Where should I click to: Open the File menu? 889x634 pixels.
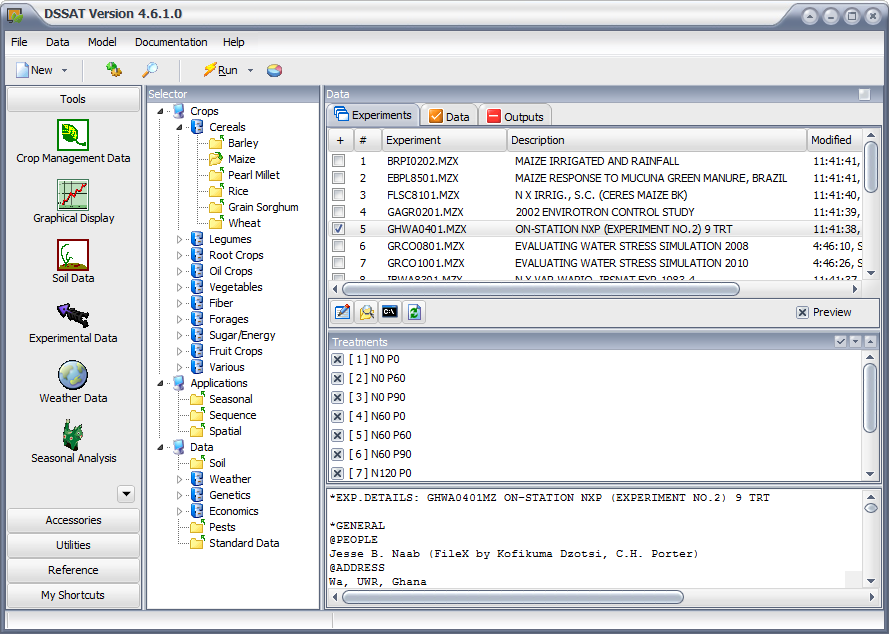pyautogui.click(x=19, y=42)
